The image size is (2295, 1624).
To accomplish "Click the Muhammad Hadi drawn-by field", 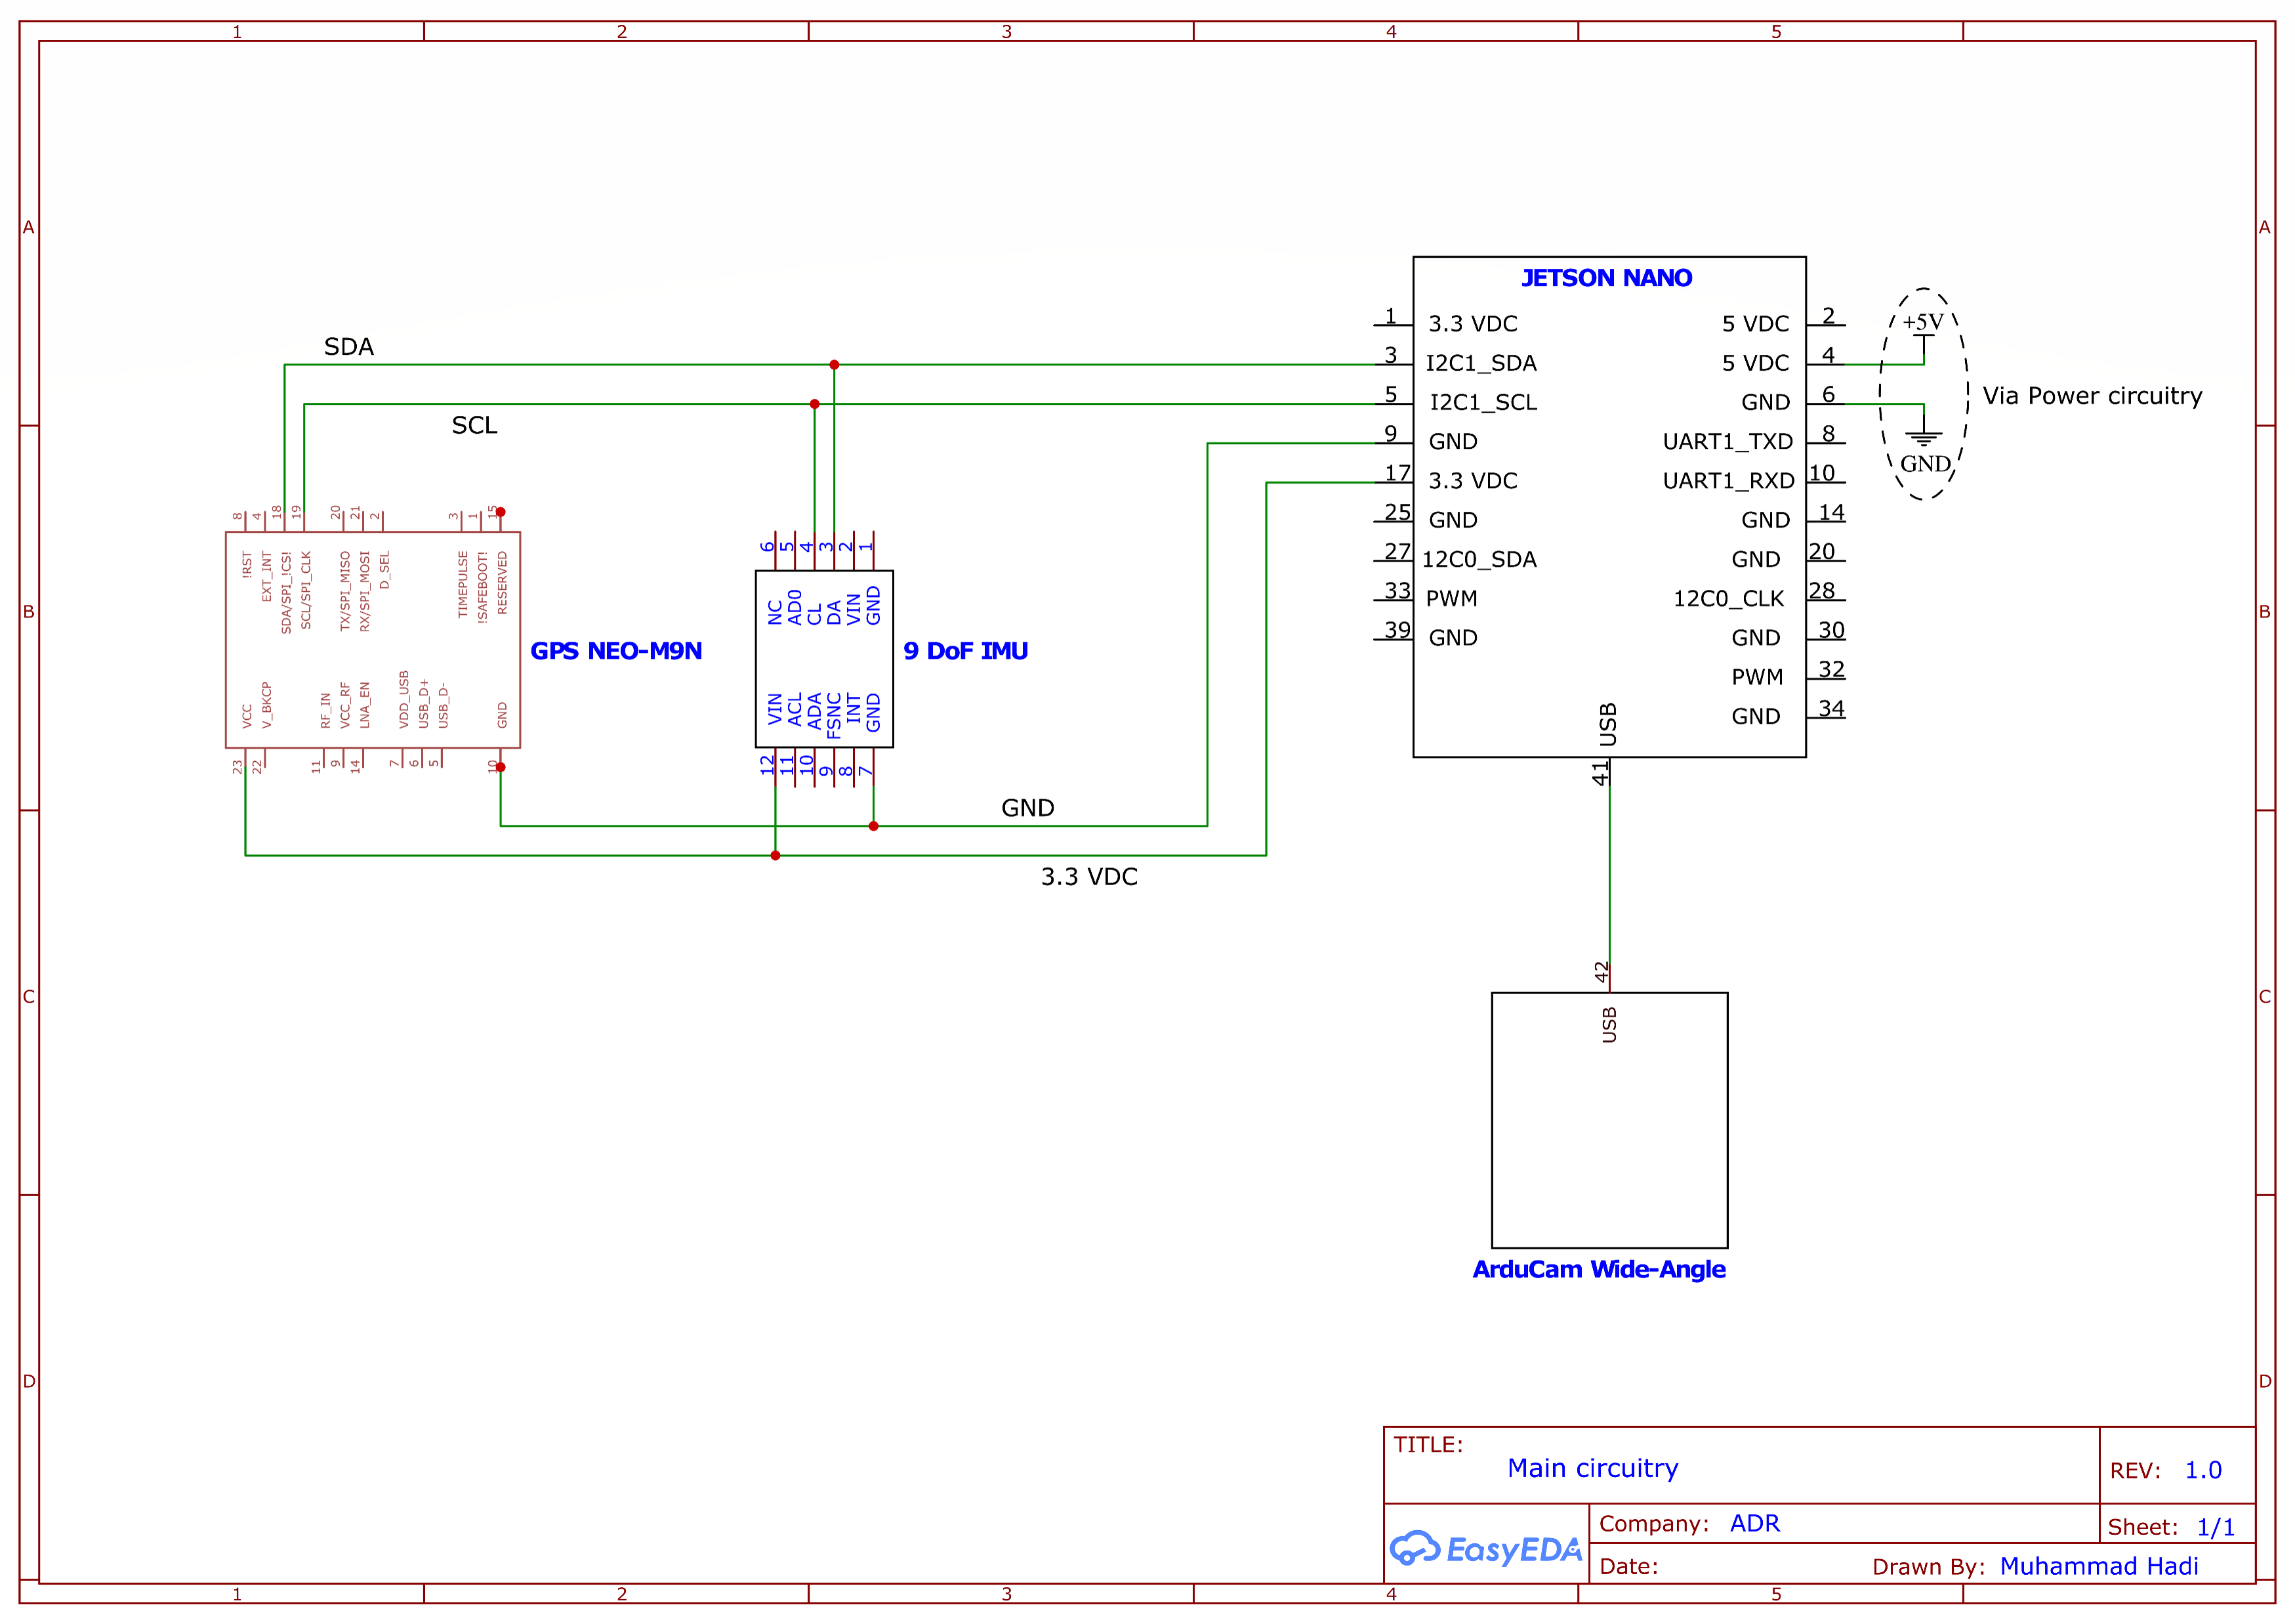I will pos(2098,1566).
